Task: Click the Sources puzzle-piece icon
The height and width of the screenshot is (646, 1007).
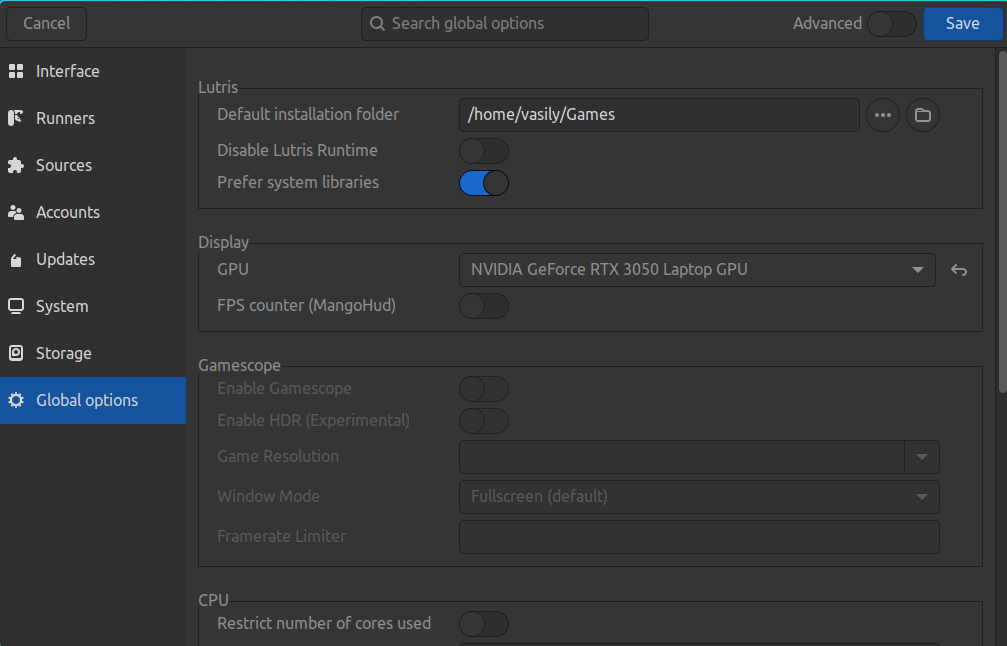Action: click(16, 165)
